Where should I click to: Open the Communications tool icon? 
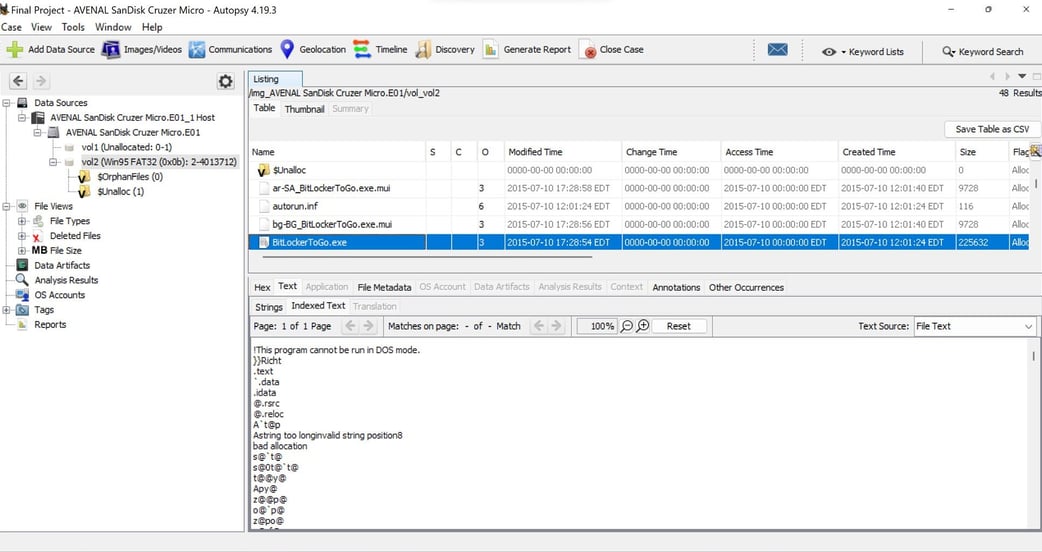point(197,49)
